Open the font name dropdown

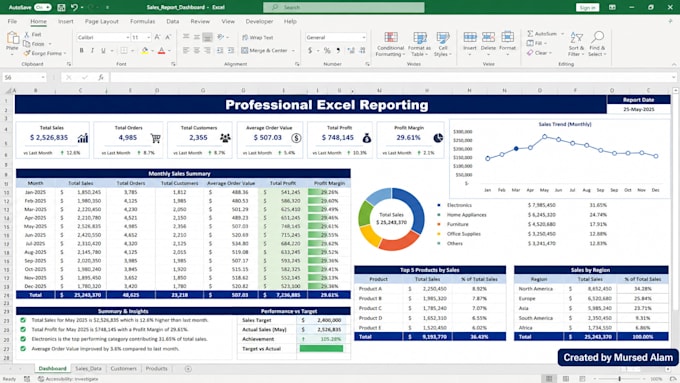pos(128,37)
